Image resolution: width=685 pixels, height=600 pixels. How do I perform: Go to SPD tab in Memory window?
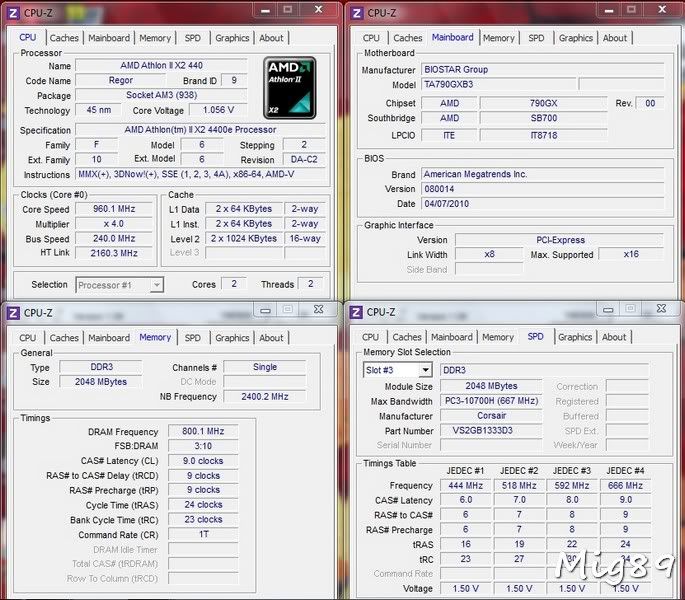192,338
